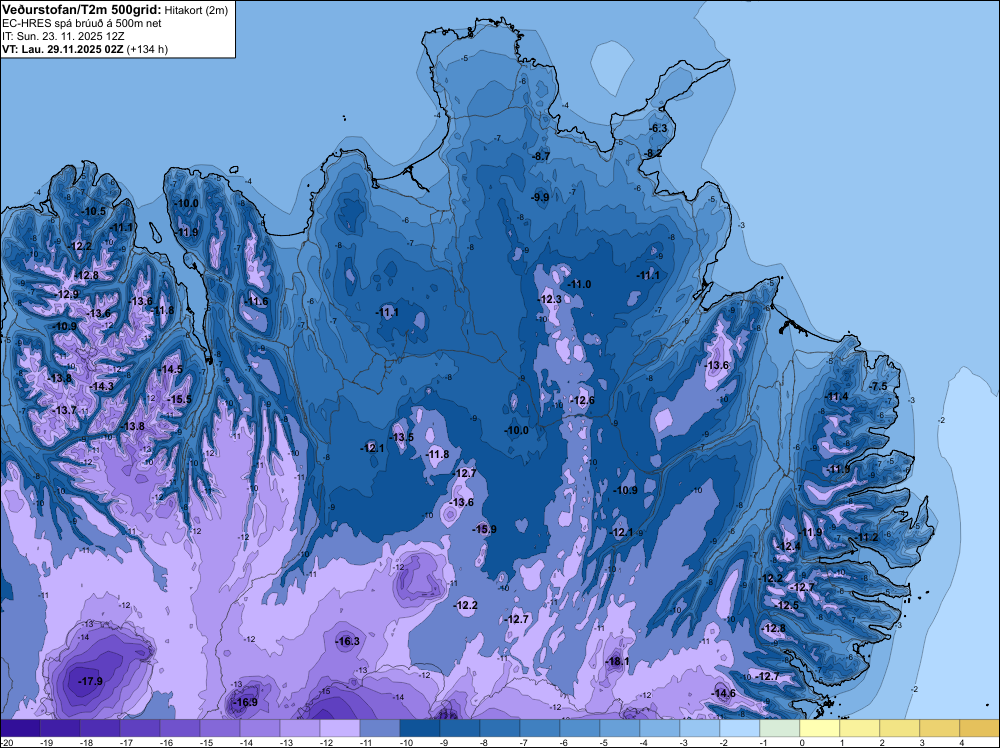The image size is (1000, 748).
Task: Pick the pale green legend swatch between -1 and 0
Action: [779, 728]
